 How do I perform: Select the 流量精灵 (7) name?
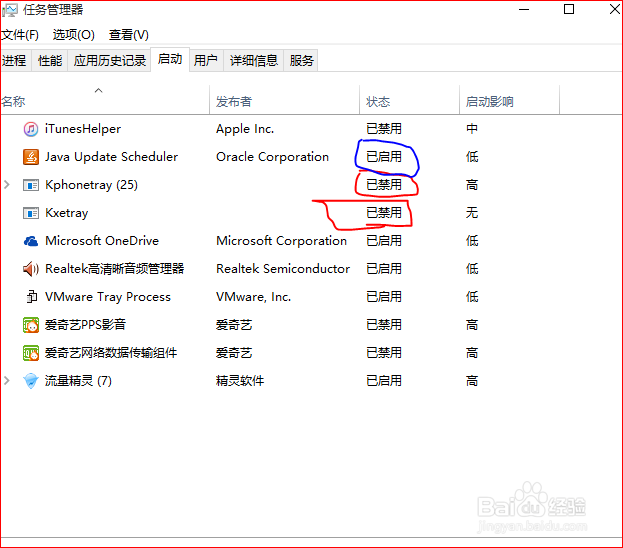point(78,381)
